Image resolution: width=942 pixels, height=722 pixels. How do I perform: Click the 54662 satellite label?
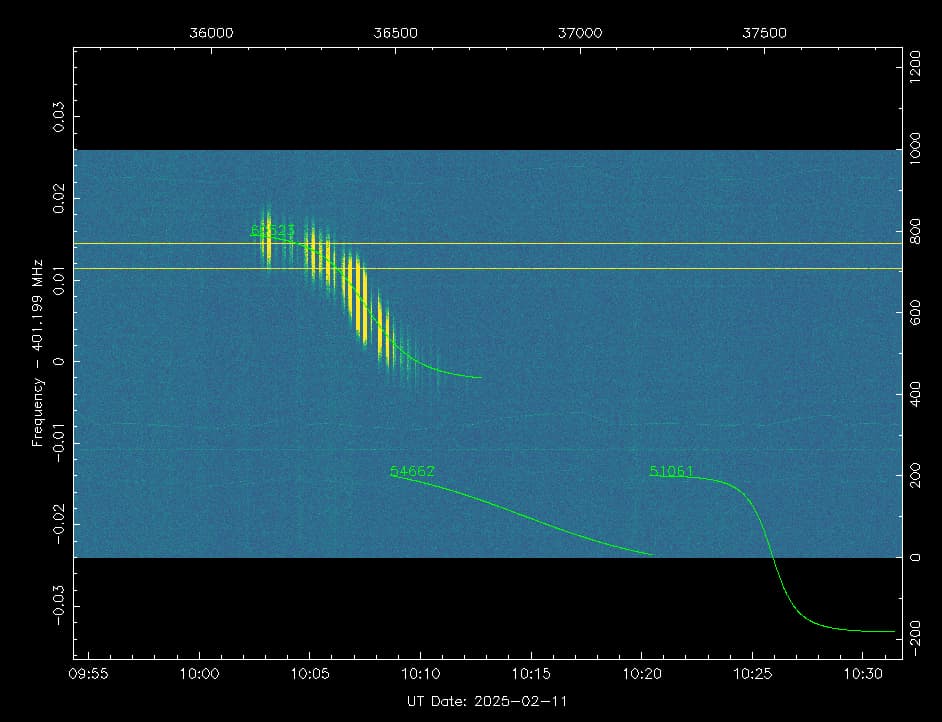pos(412,471)
